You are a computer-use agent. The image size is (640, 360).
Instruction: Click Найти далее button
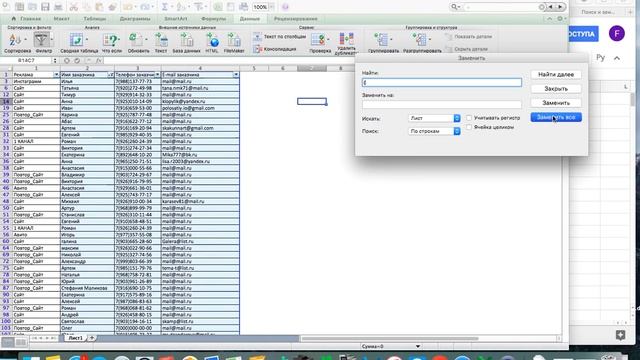(x=556, y=75)
